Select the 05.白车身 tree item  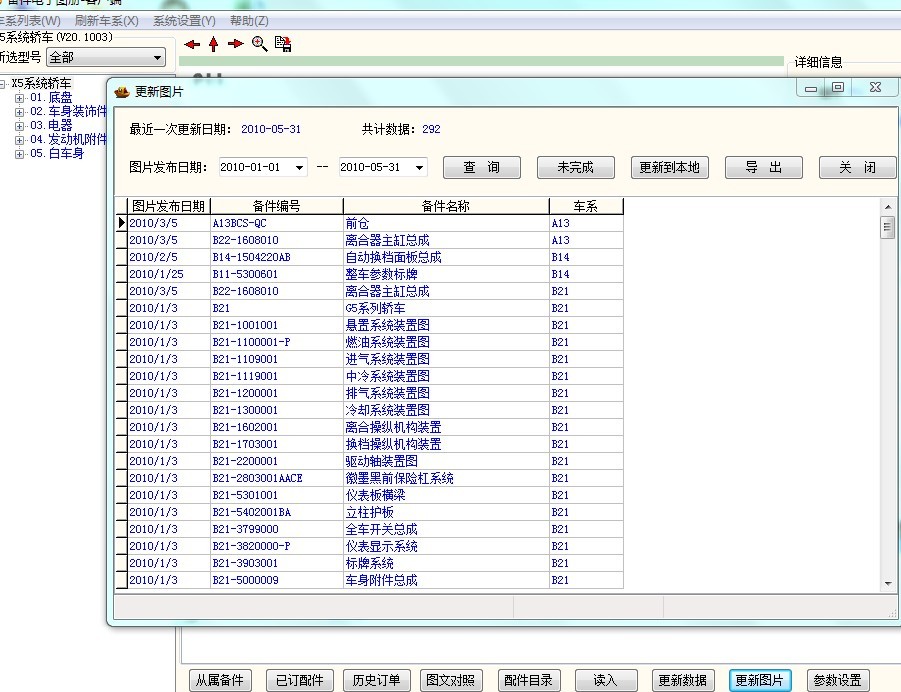click(x=56, y=154)
